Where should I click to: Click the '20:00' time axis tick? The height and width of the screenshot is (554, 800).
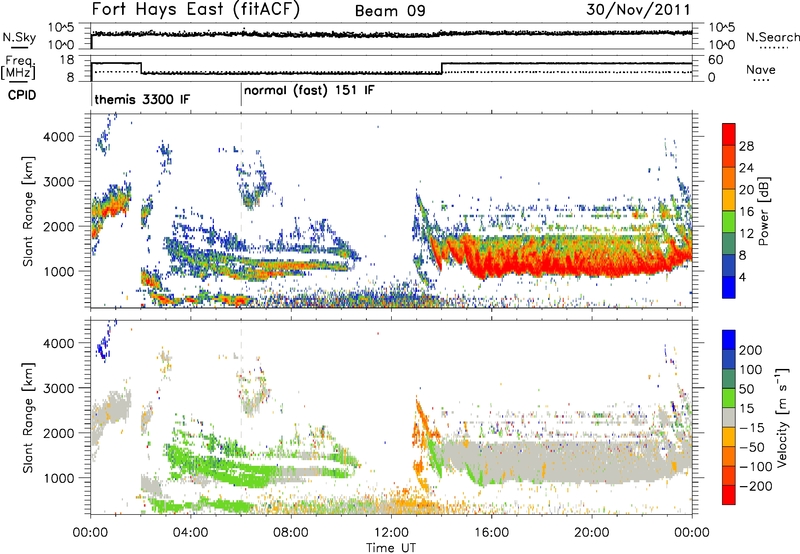click(x=592, y=533)
